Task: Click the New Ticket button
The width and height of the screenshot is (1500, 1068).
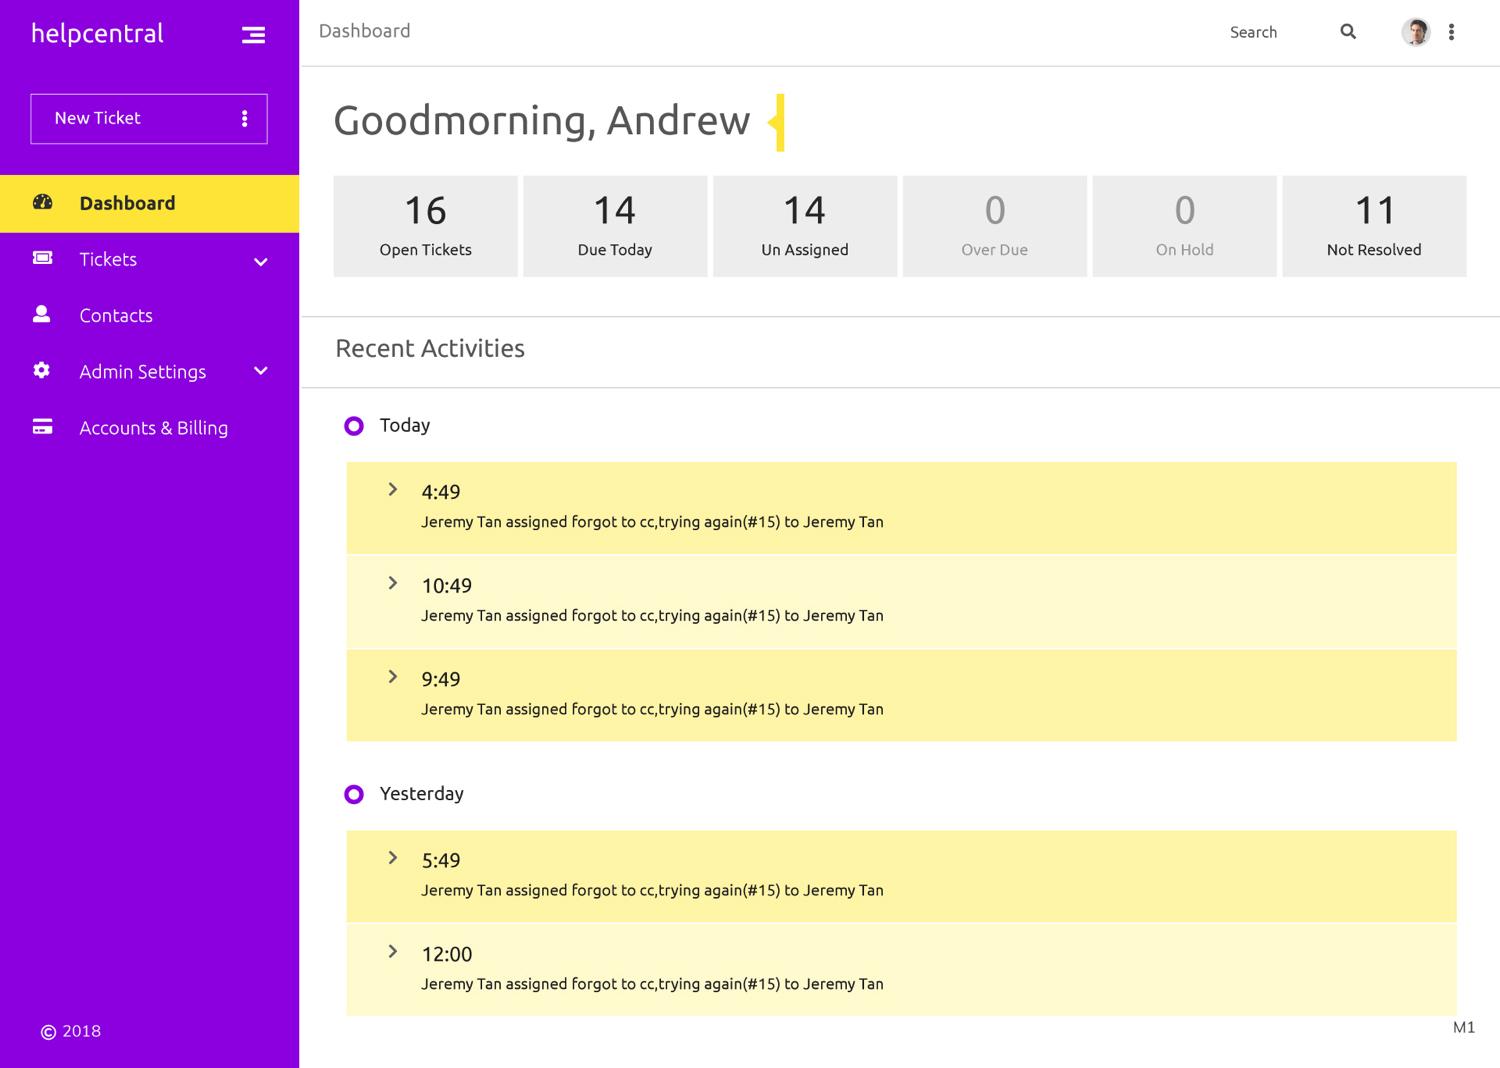Action: pos(149,119)
